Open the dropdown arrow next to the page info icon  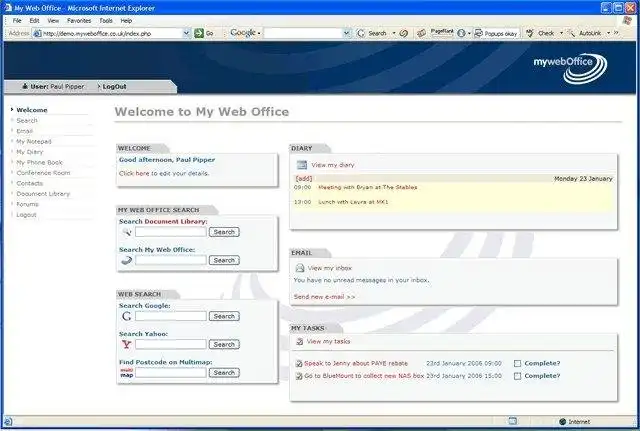point(469,33)
